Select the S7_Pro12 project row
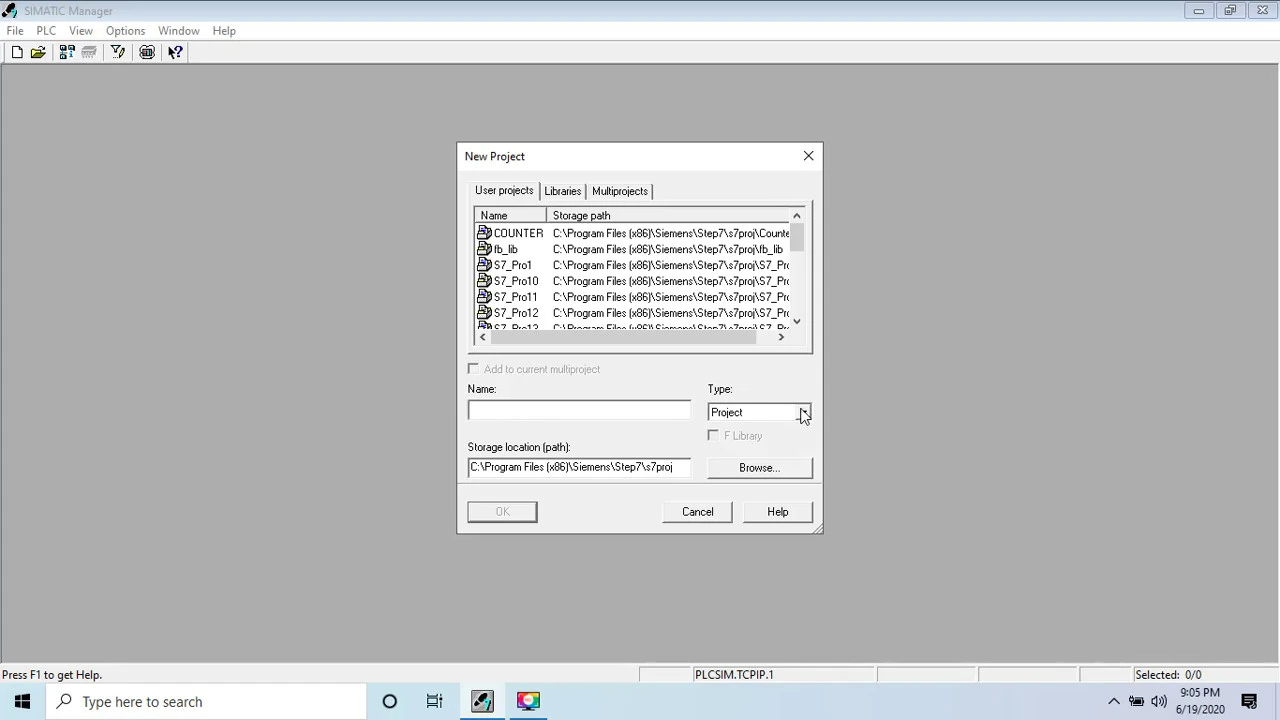 [632, 313]
